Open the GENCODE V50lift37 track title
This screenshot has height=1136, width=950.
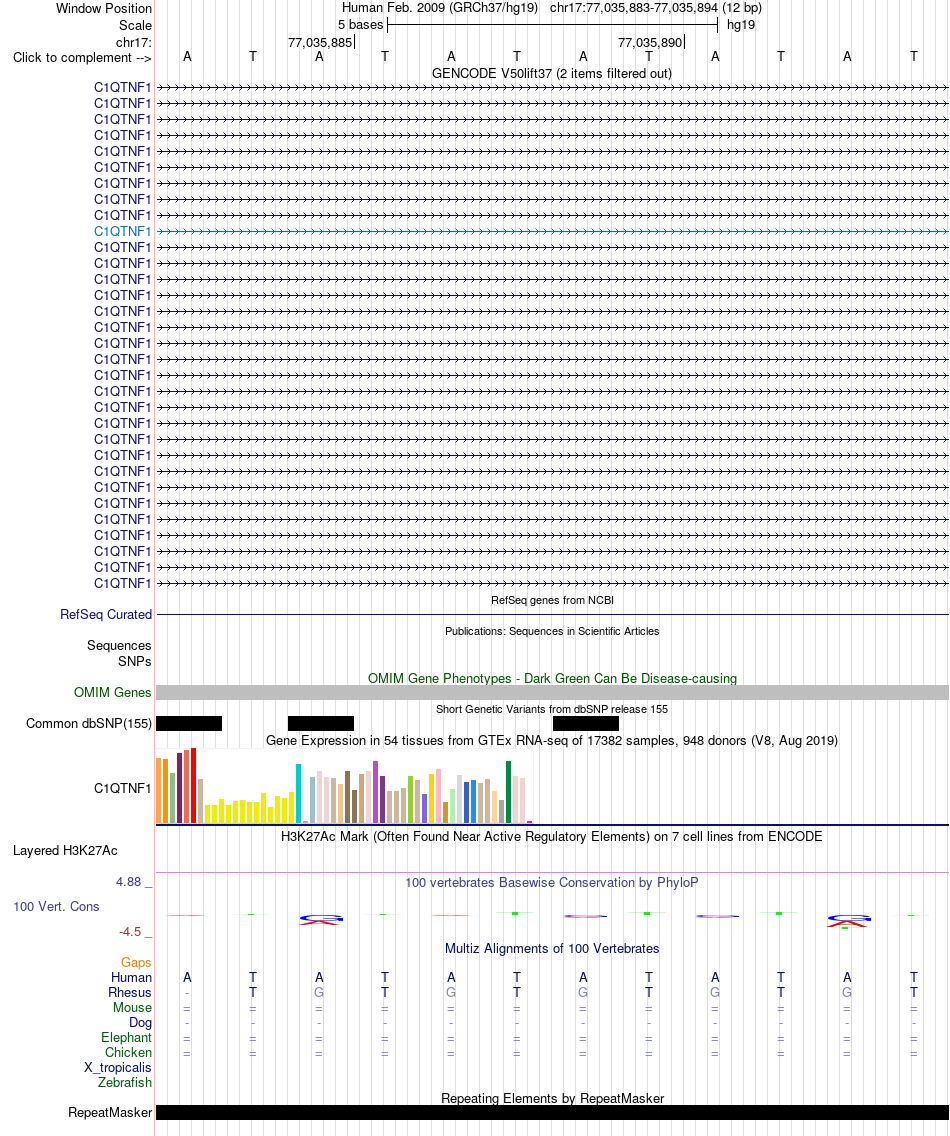pos(551,73)
